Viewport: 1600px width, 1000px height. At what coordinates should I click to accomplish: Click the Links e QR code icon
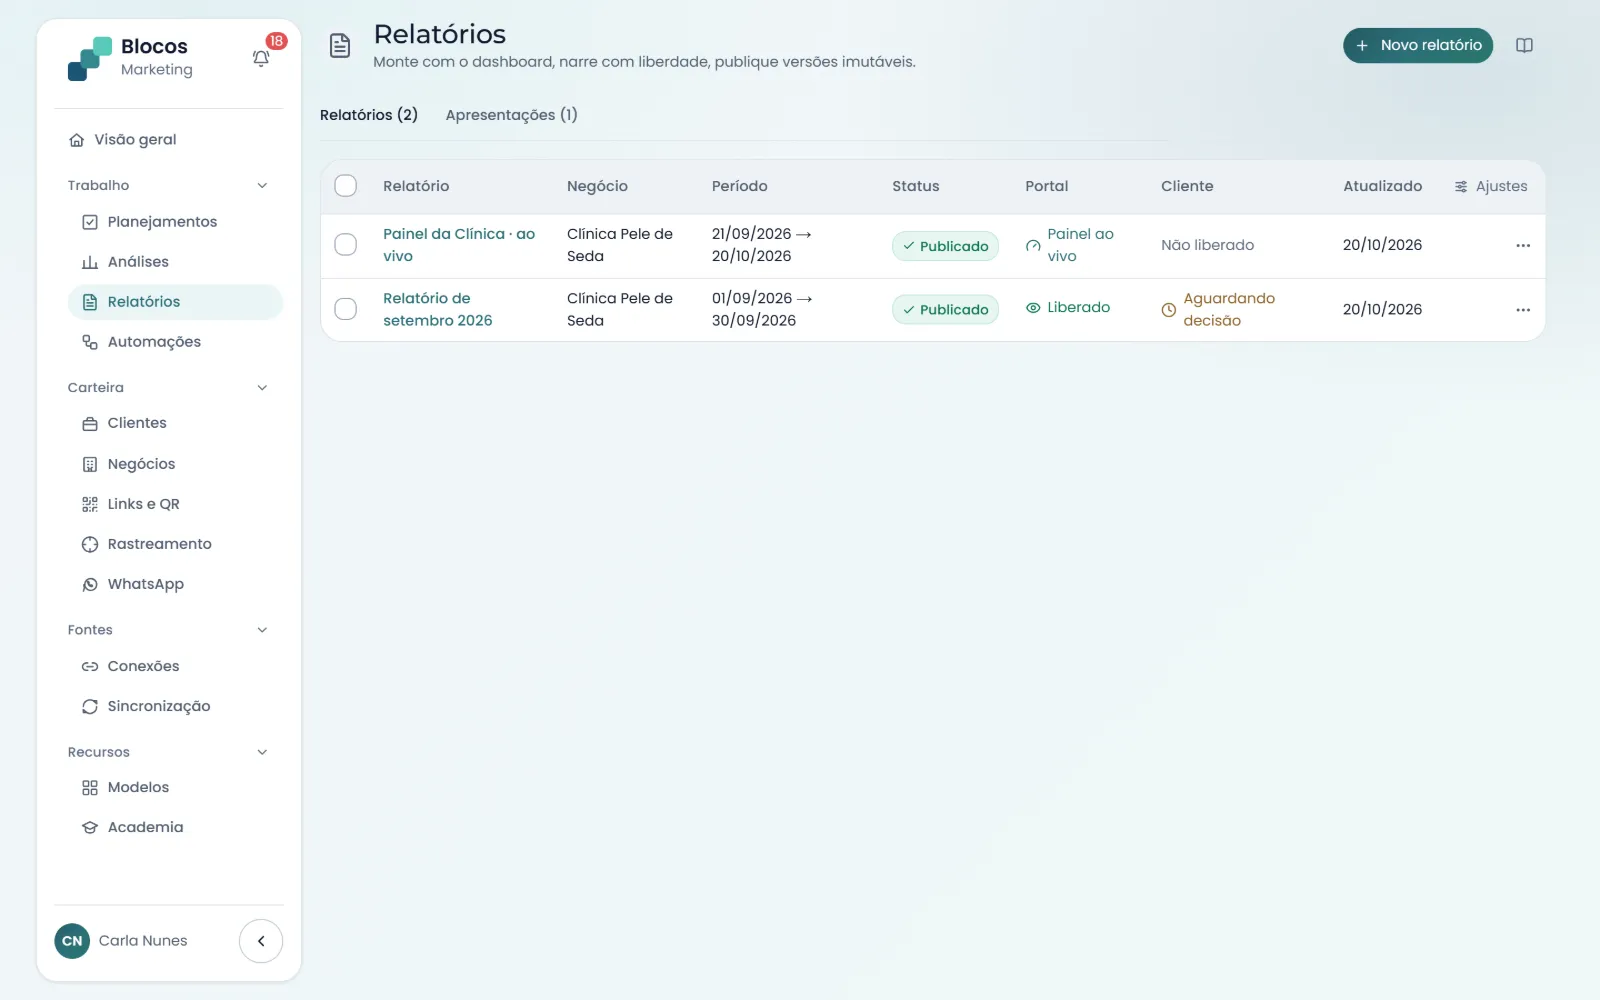(90, 504)
